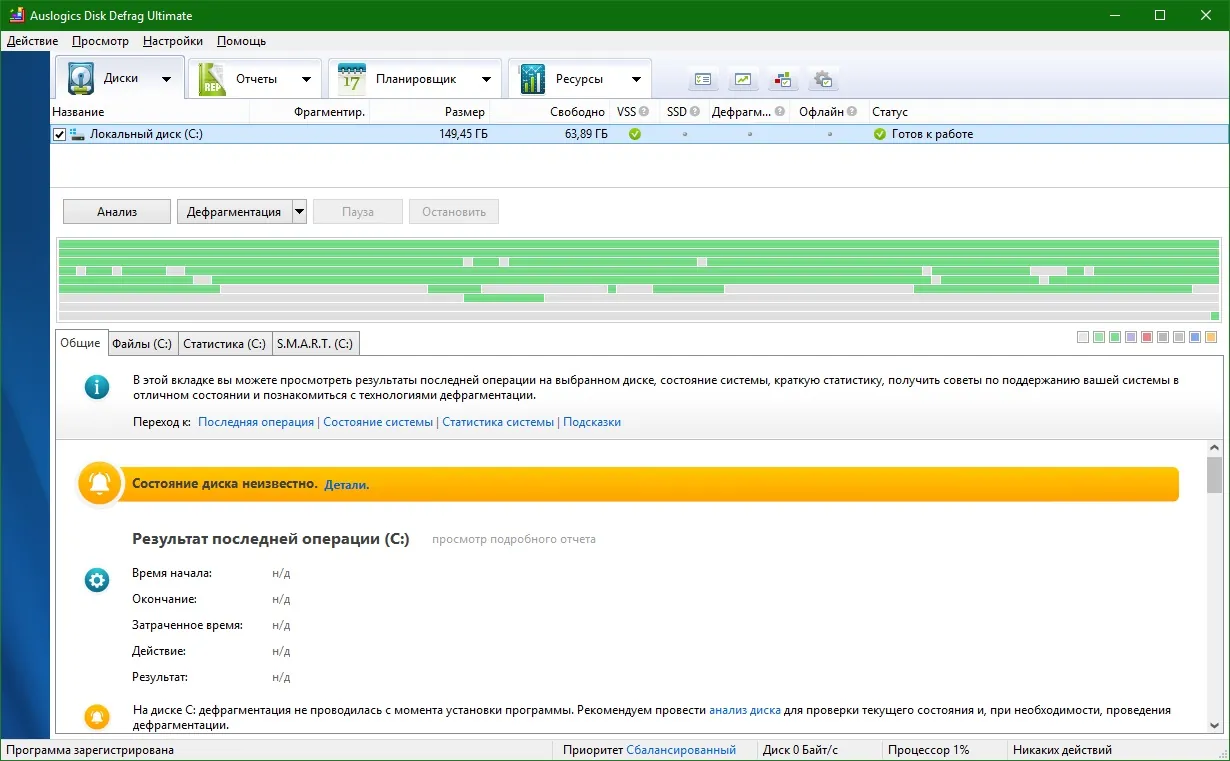Open the first toolbar icon with checklist
The height and width of the screenshot is (761, 1230).
(x=703, y=79)
